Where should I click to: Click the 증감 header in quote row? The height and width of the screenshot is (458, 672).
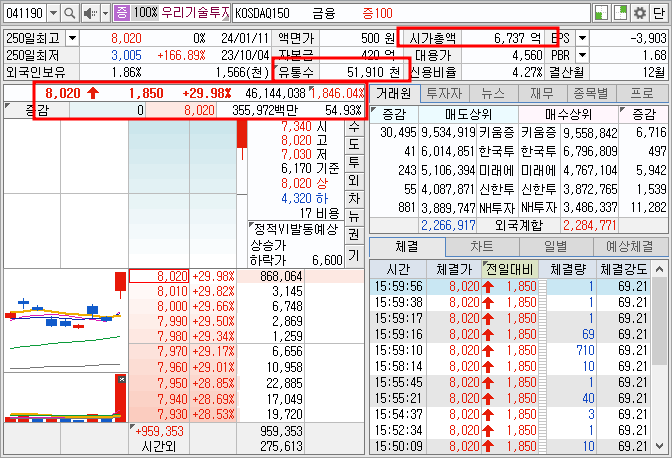click(37, 111)
